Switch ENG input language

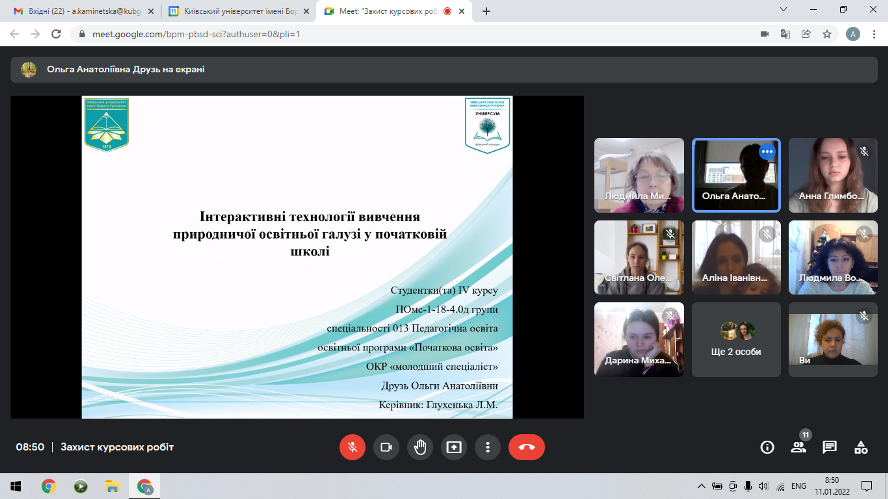(x=799, y=486)
